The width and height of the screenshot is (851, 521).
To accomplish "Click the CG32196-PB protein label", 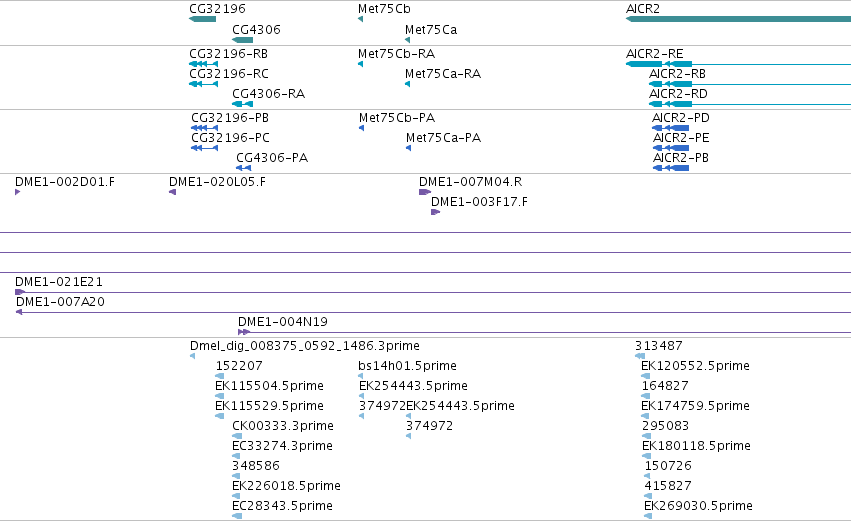I will coord(230,118).
